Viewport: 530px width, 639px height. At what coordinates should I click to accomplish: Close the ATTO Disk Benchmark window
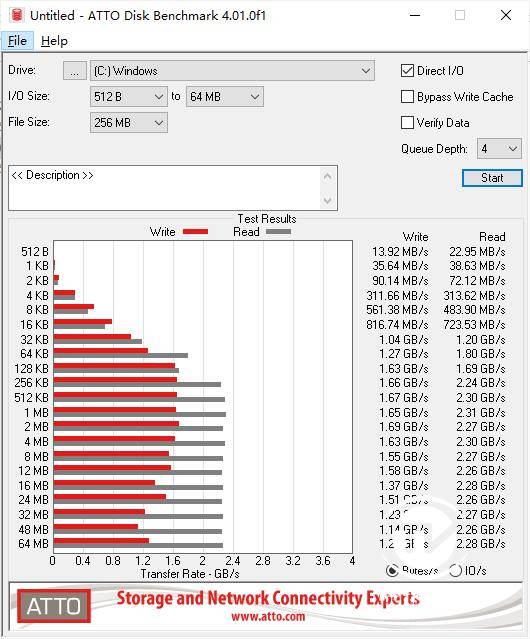pyautogui.click(x=506, y=15)
